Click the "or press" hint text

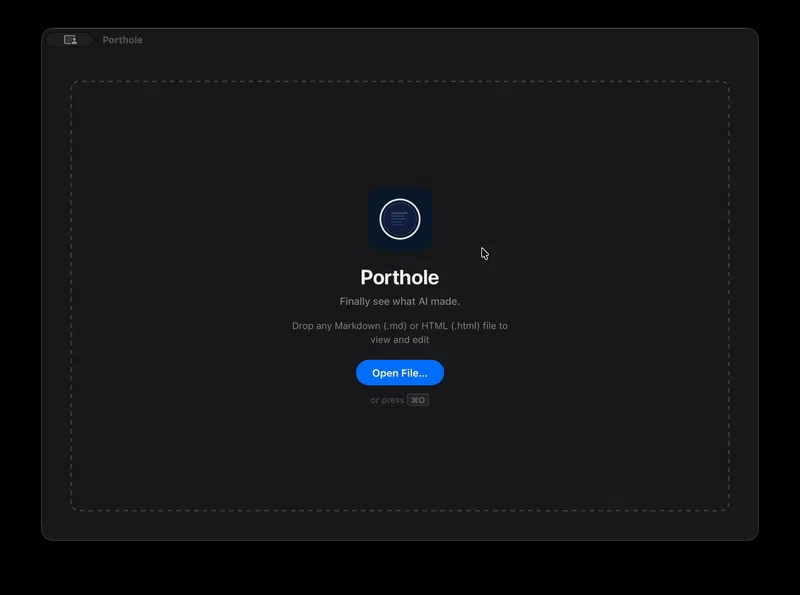tap(387, 400)
